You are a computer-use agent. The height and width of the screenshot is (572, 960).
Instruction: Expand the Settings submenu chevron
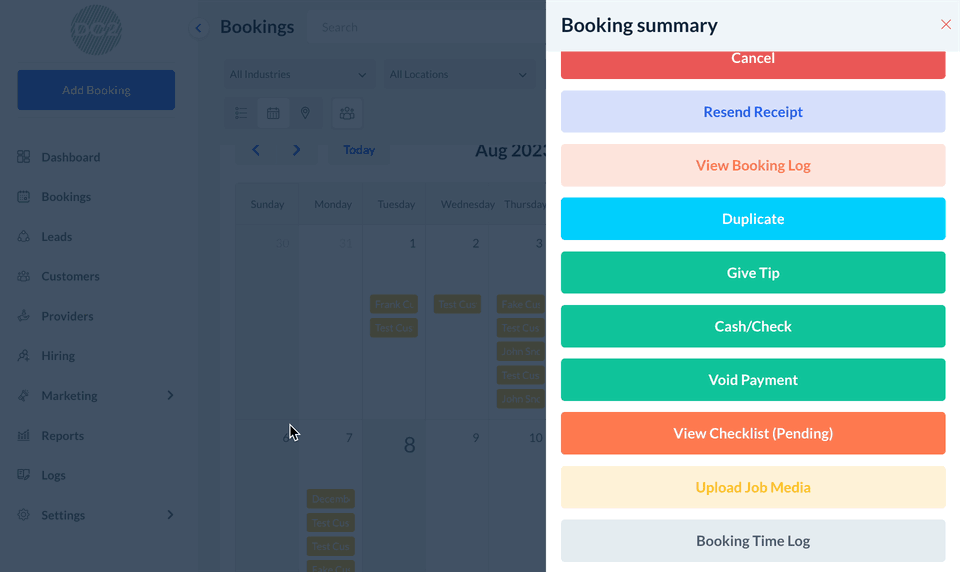click(x=170, y=514)
